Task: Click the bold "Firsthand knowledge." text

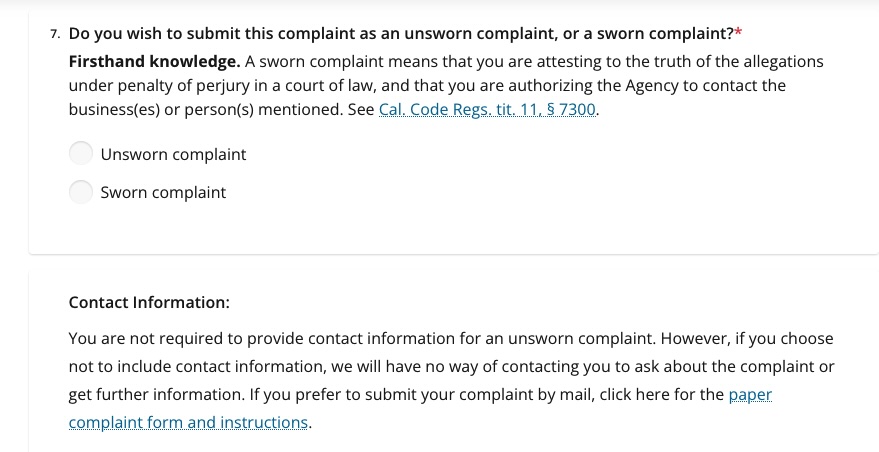Action: (154, 61)
